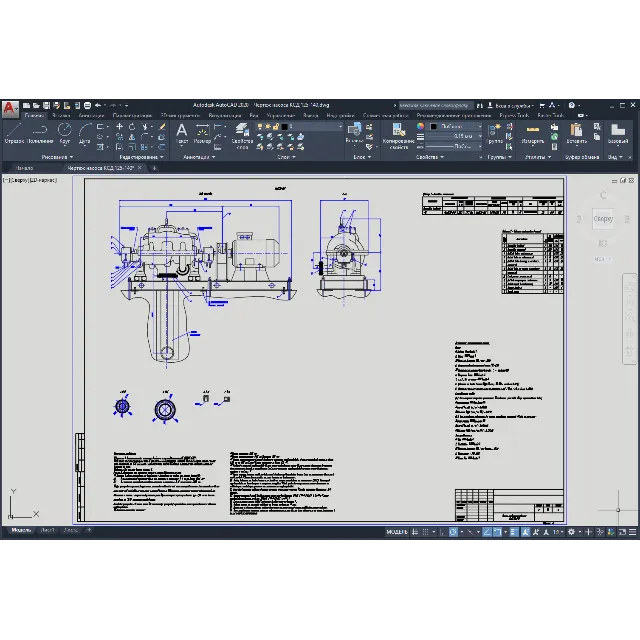The width and height of the screenshot is (640, 640).
Task: Switch to the Начало document tab
Action: point(24,168)
